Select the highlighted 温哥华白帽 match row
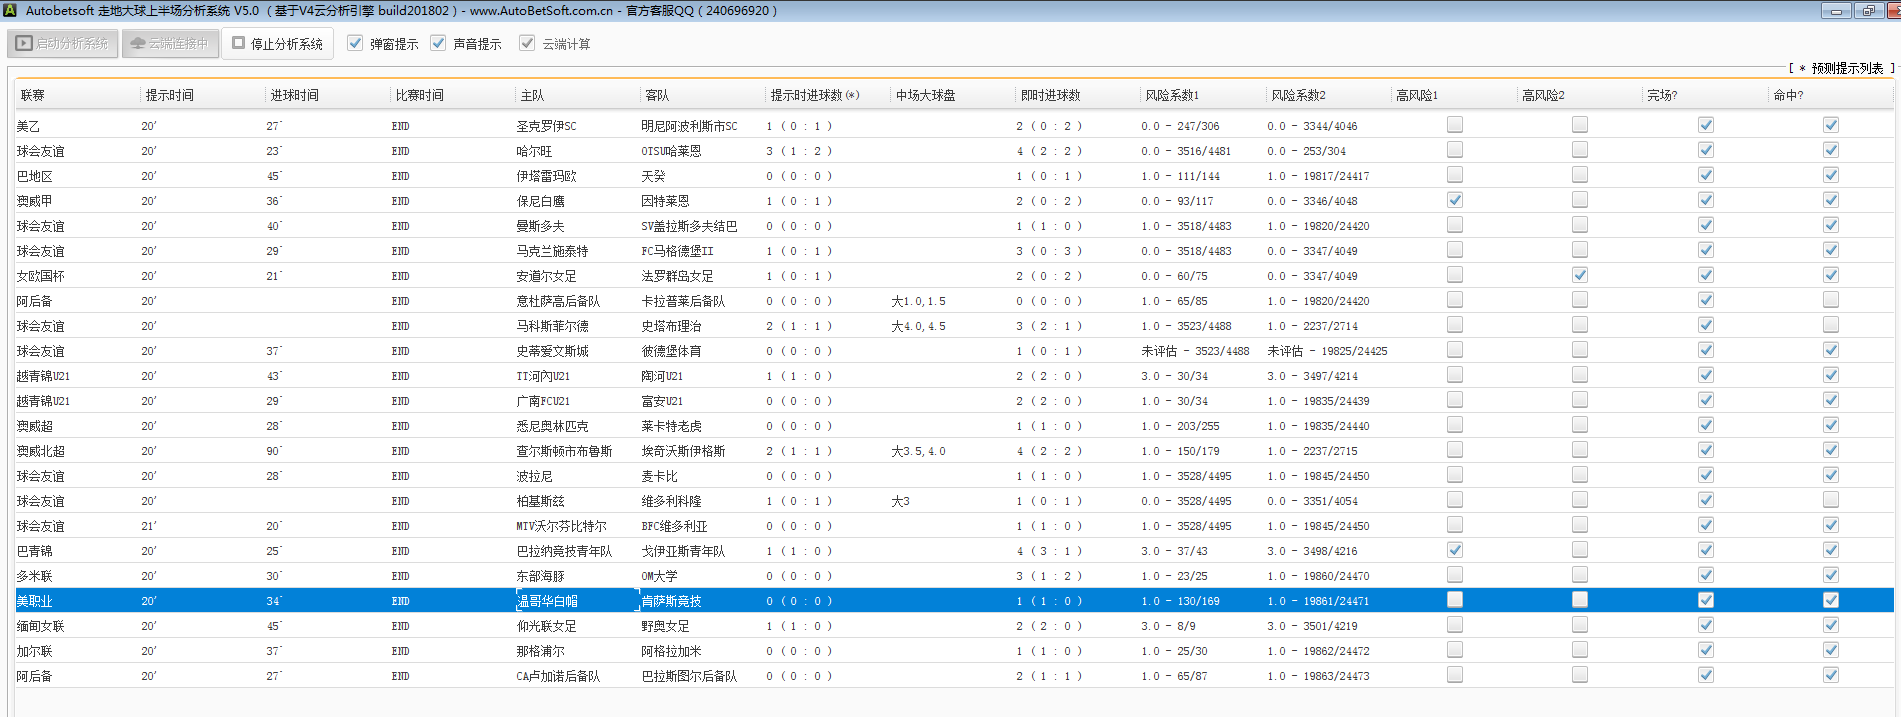 click(547, 601)
